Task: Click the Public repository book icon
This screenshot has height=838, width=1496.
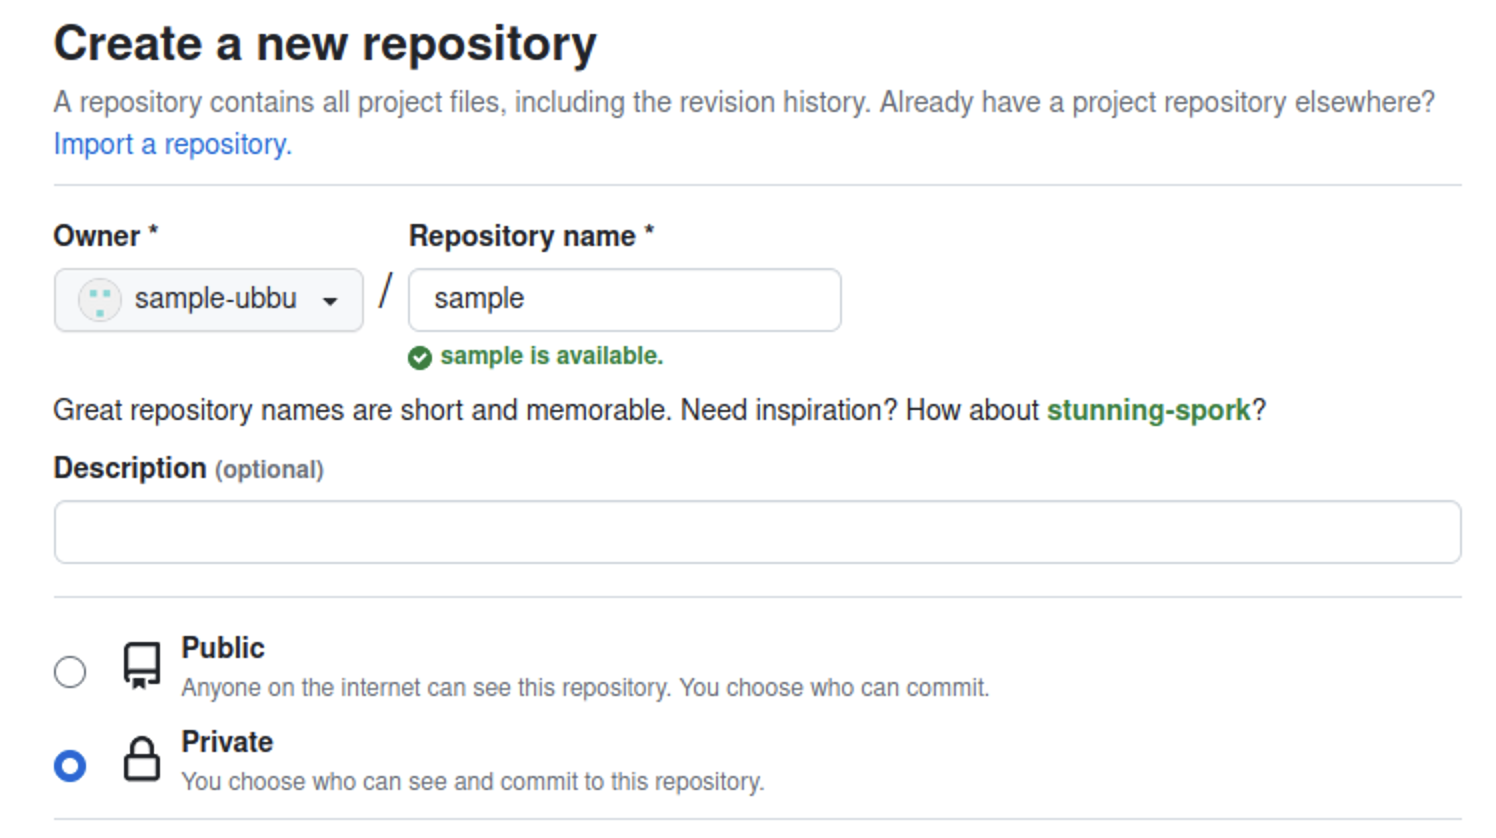Action: click(x=141, y=666)
